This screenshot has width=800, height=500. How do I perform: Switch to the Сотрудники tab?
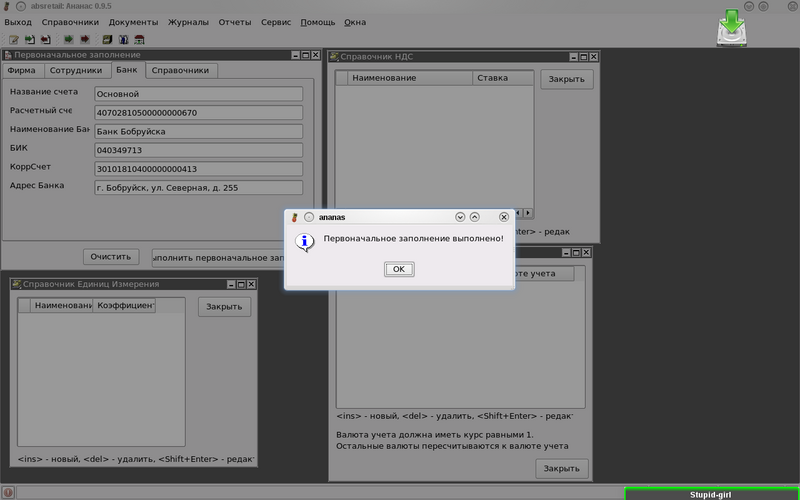[75, 71]
